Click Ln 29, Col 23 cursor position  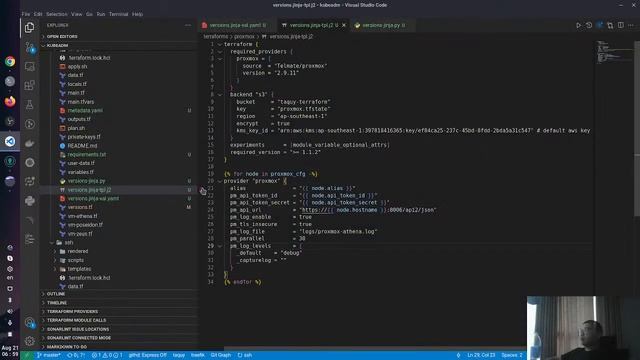[481, 356]
